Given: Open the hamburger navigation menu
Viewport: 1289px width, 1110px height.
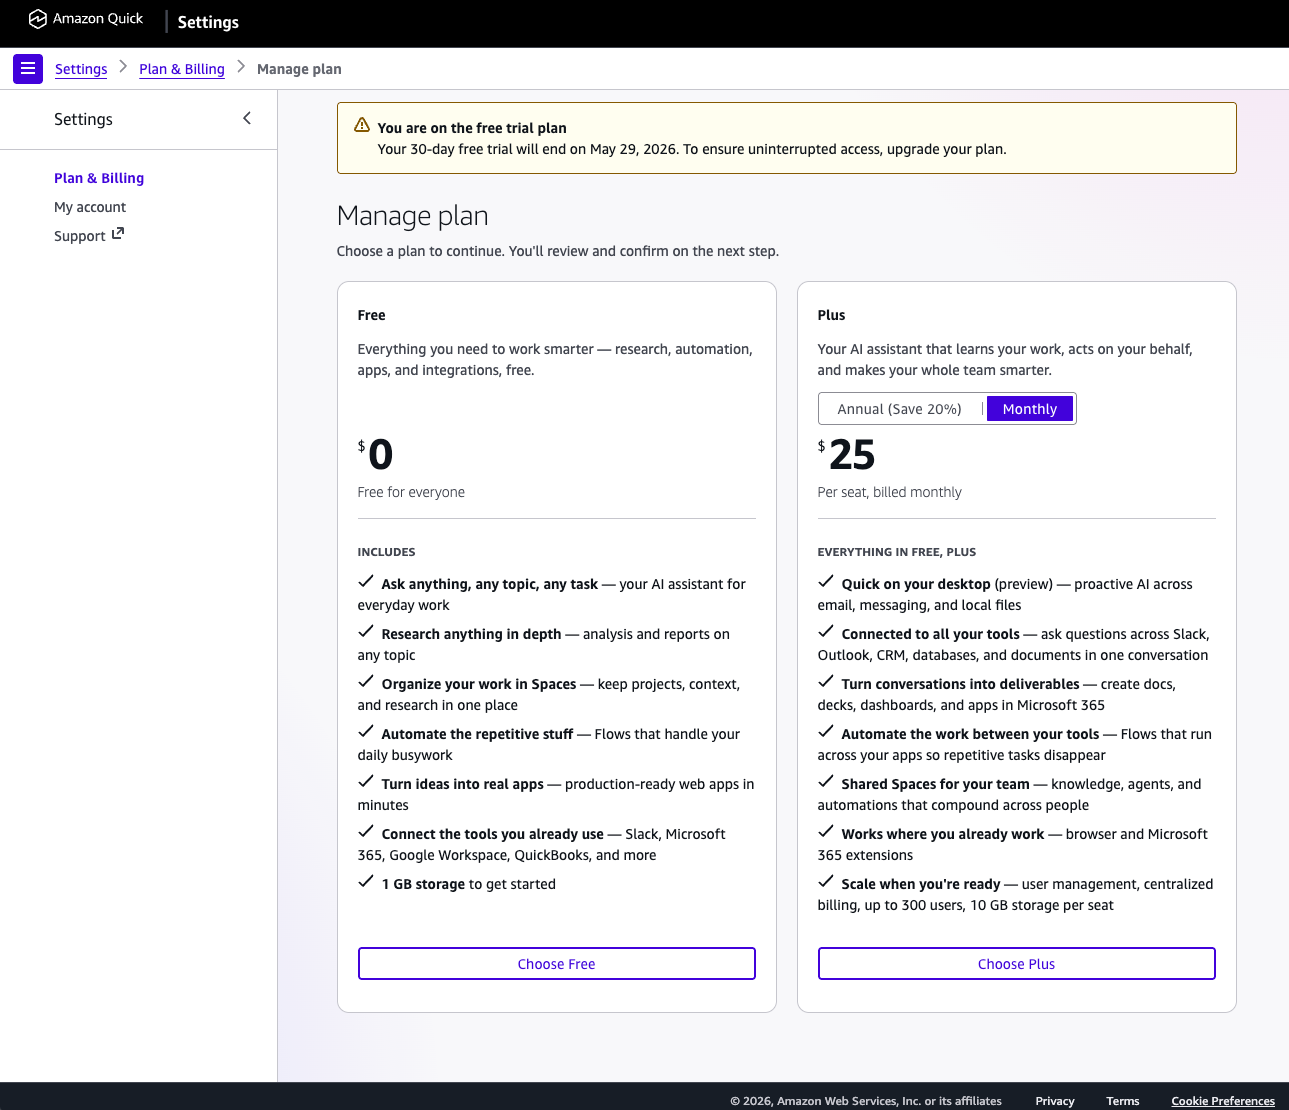Looking at the screenshot, I should click(x=28, y=69).
